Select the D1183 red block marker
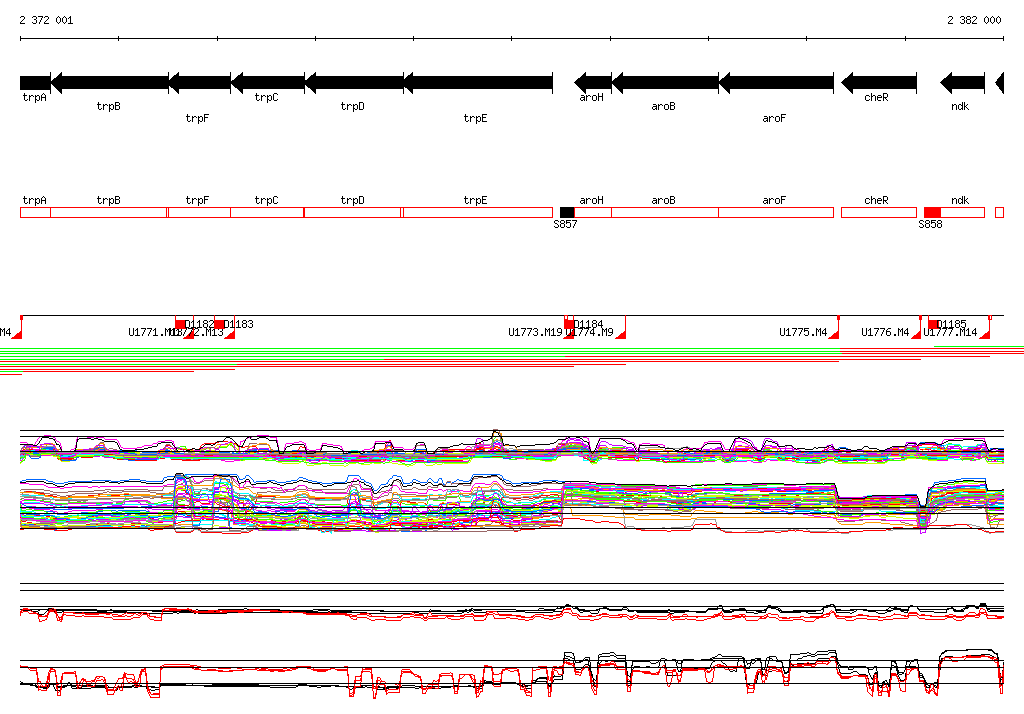 [219, 324]
